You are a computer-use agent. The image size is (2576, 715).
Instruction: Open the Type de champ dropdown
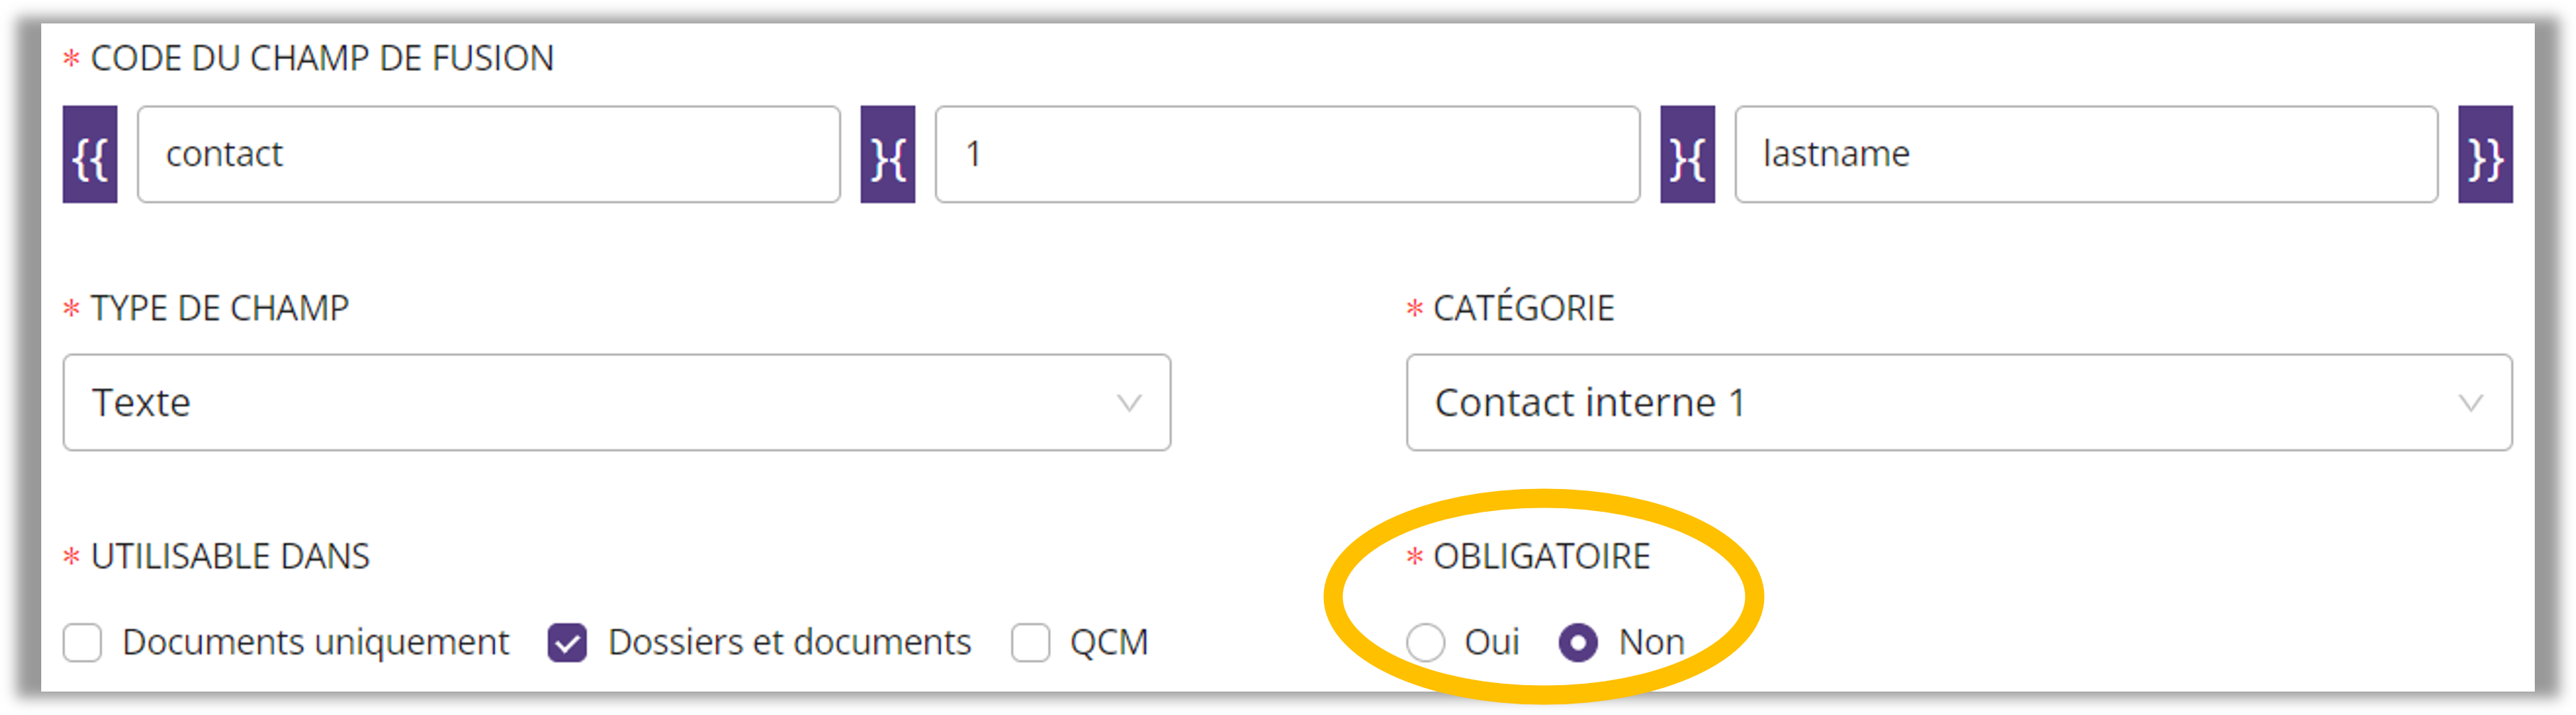(616, 402)
